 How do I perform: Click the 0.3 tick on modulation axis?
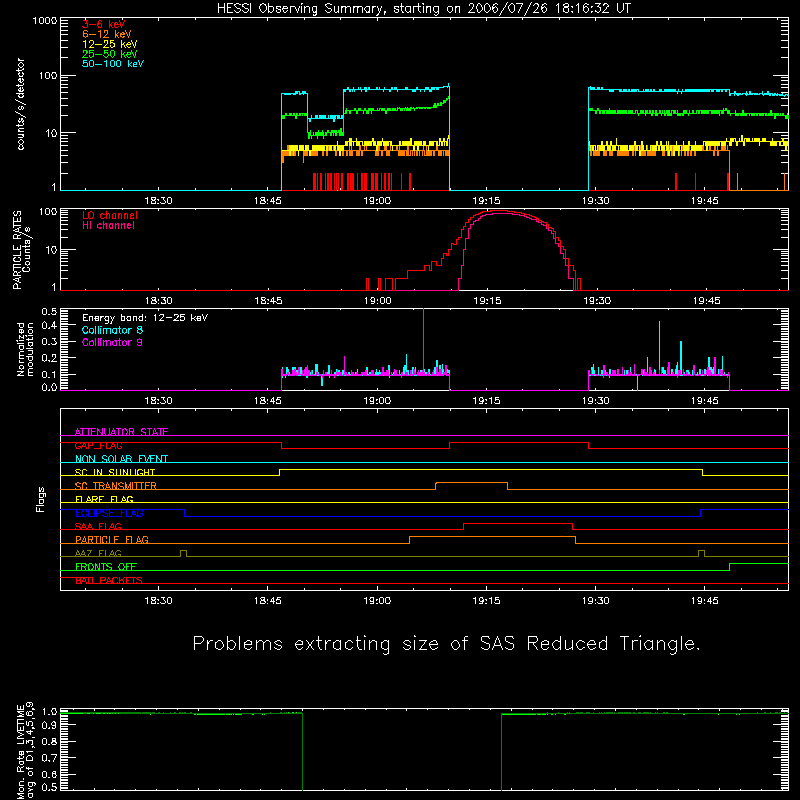tap(49, 342)
